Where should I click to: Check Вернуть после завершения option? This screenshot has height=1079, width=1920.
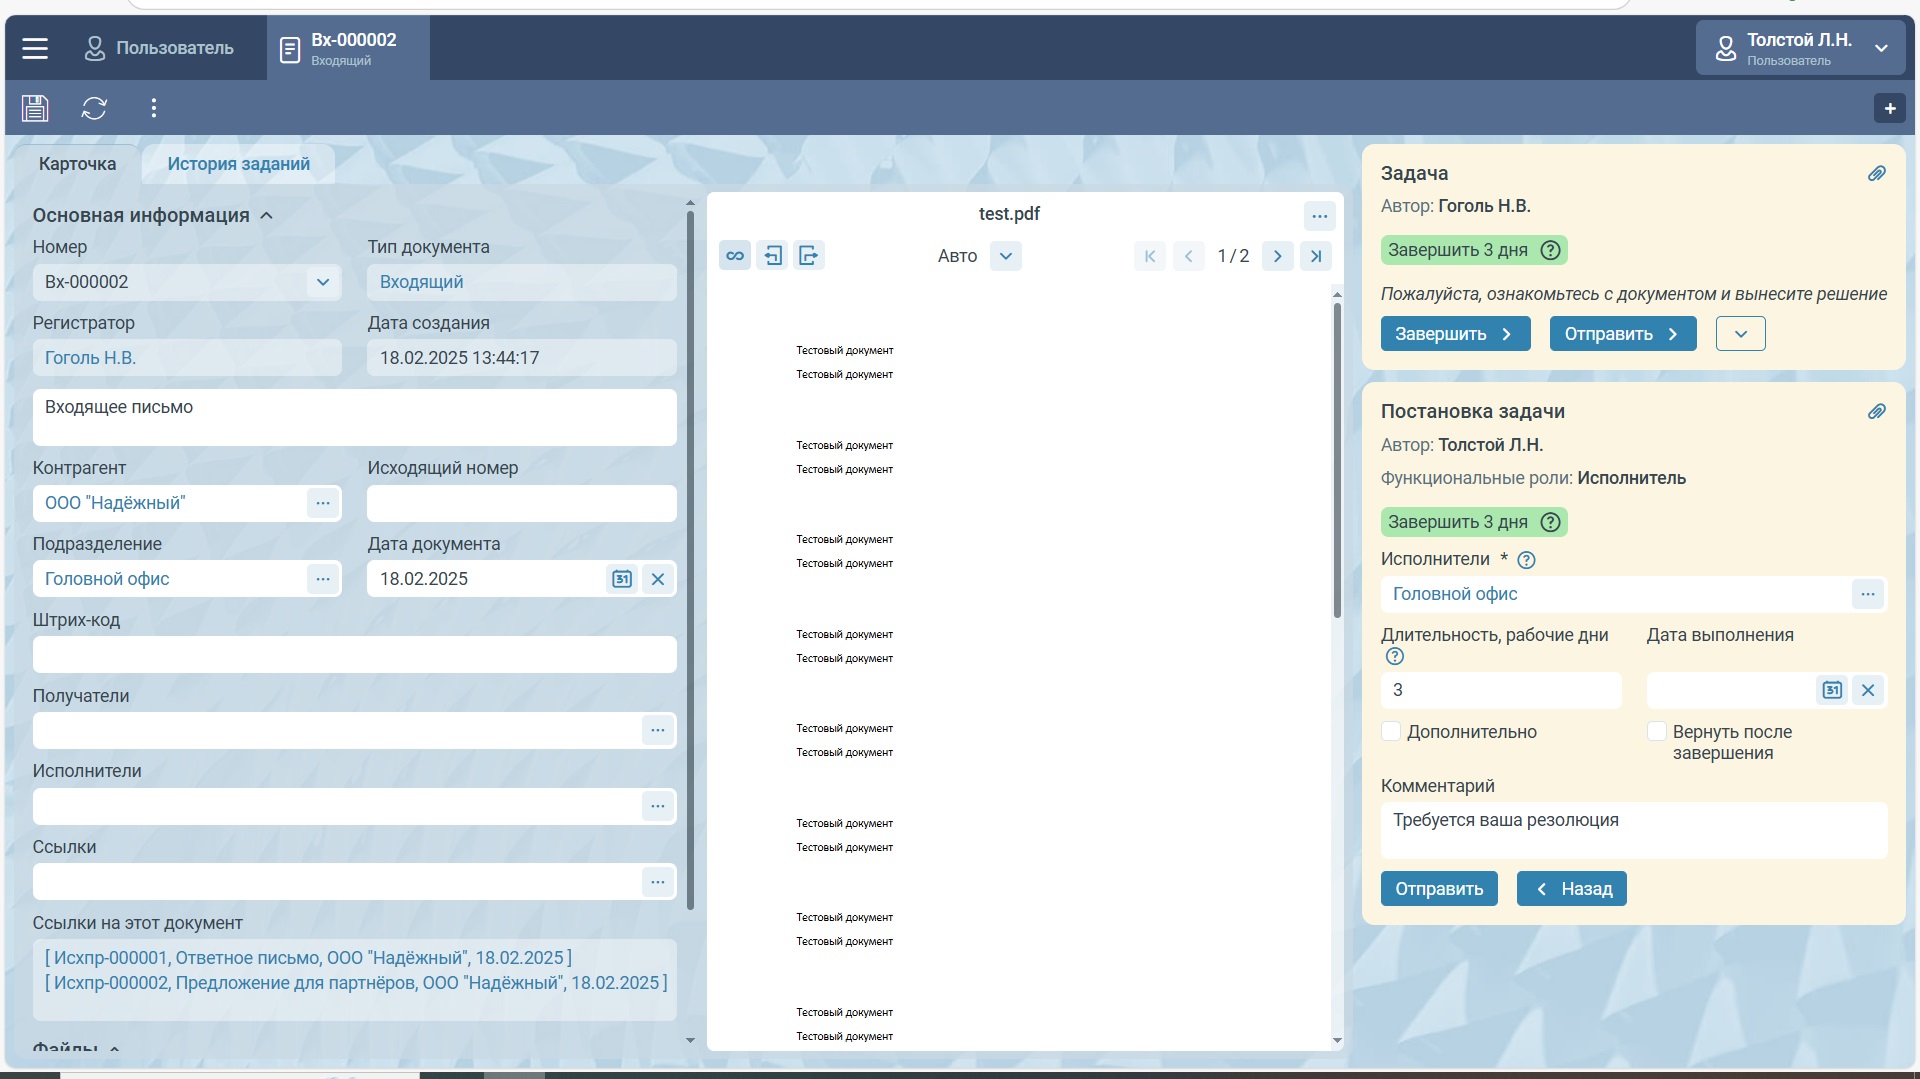1656,731
